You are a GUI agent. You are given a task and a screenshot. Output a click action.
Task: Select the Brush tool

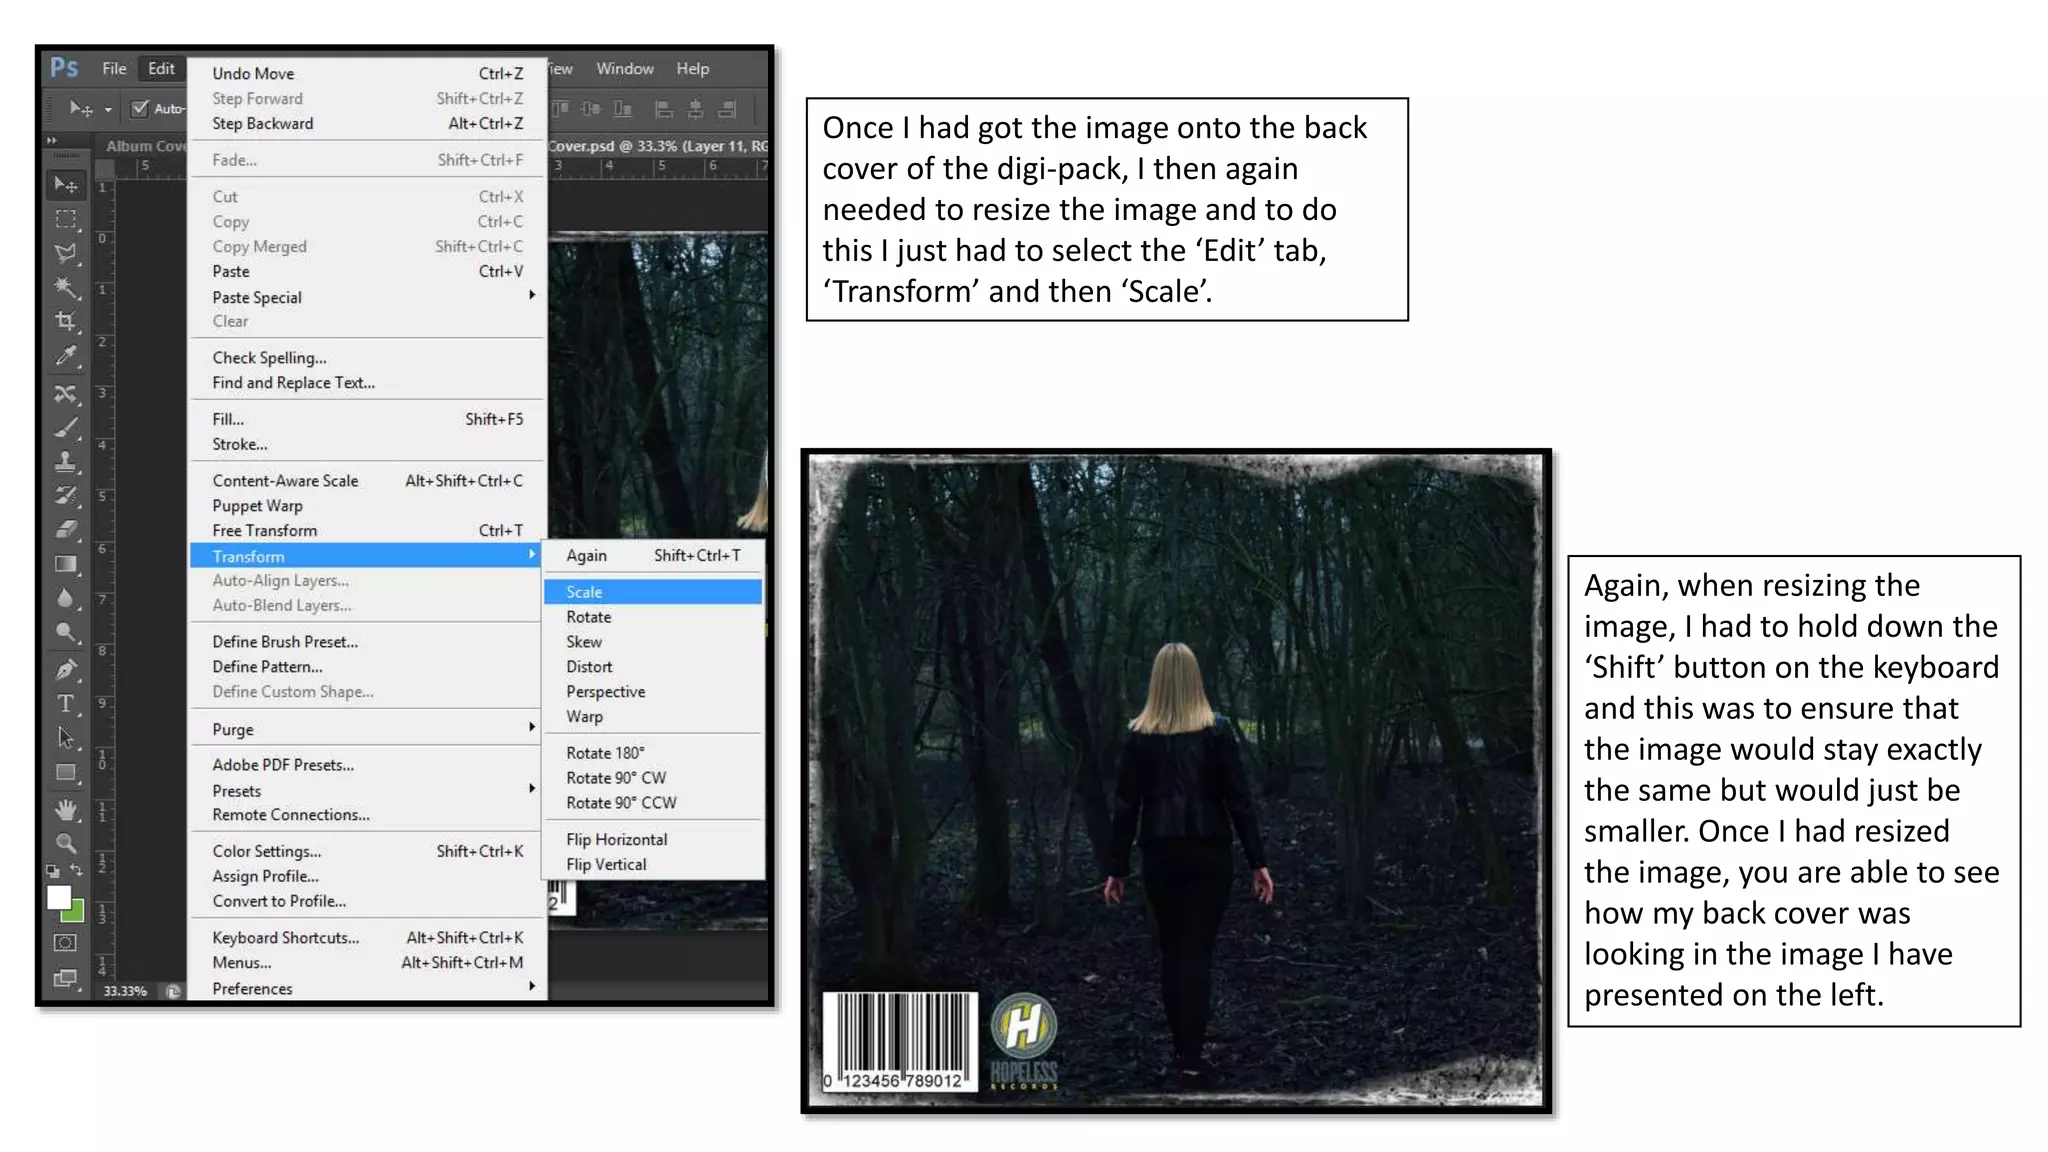tap(66, 428)
